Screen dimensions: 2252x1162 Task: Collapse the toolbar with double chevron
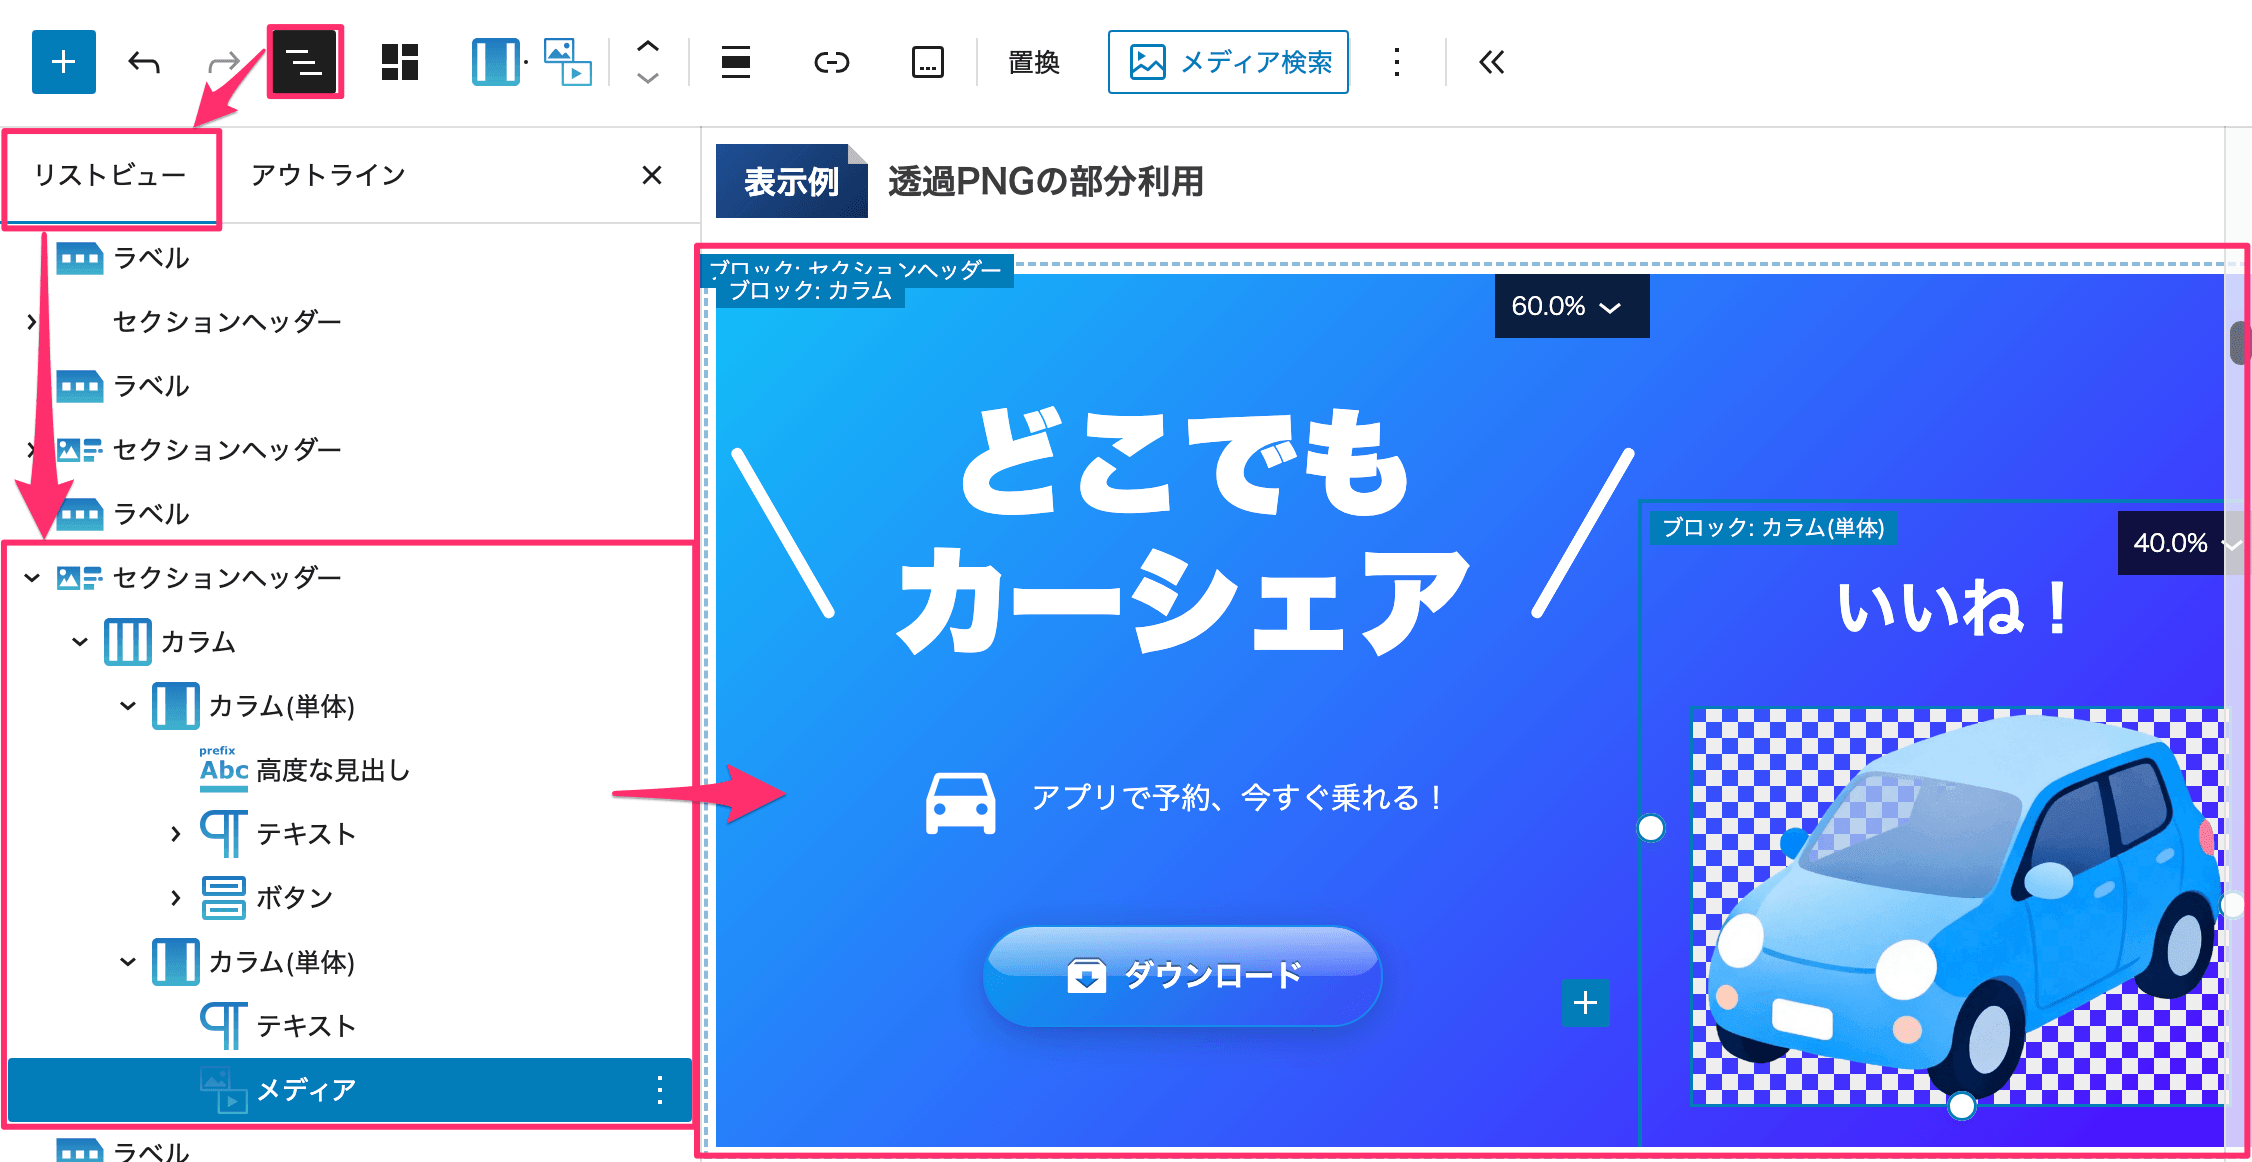click(x=1491, y=62)
